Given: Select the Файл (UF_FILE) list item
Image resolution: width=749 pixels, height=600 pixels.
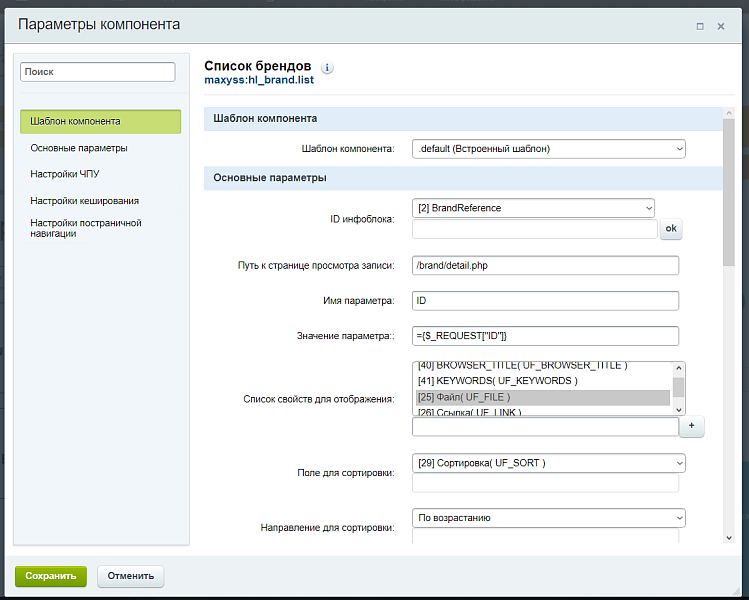Looking at the screenshot, I should click(x=542, y=397).
